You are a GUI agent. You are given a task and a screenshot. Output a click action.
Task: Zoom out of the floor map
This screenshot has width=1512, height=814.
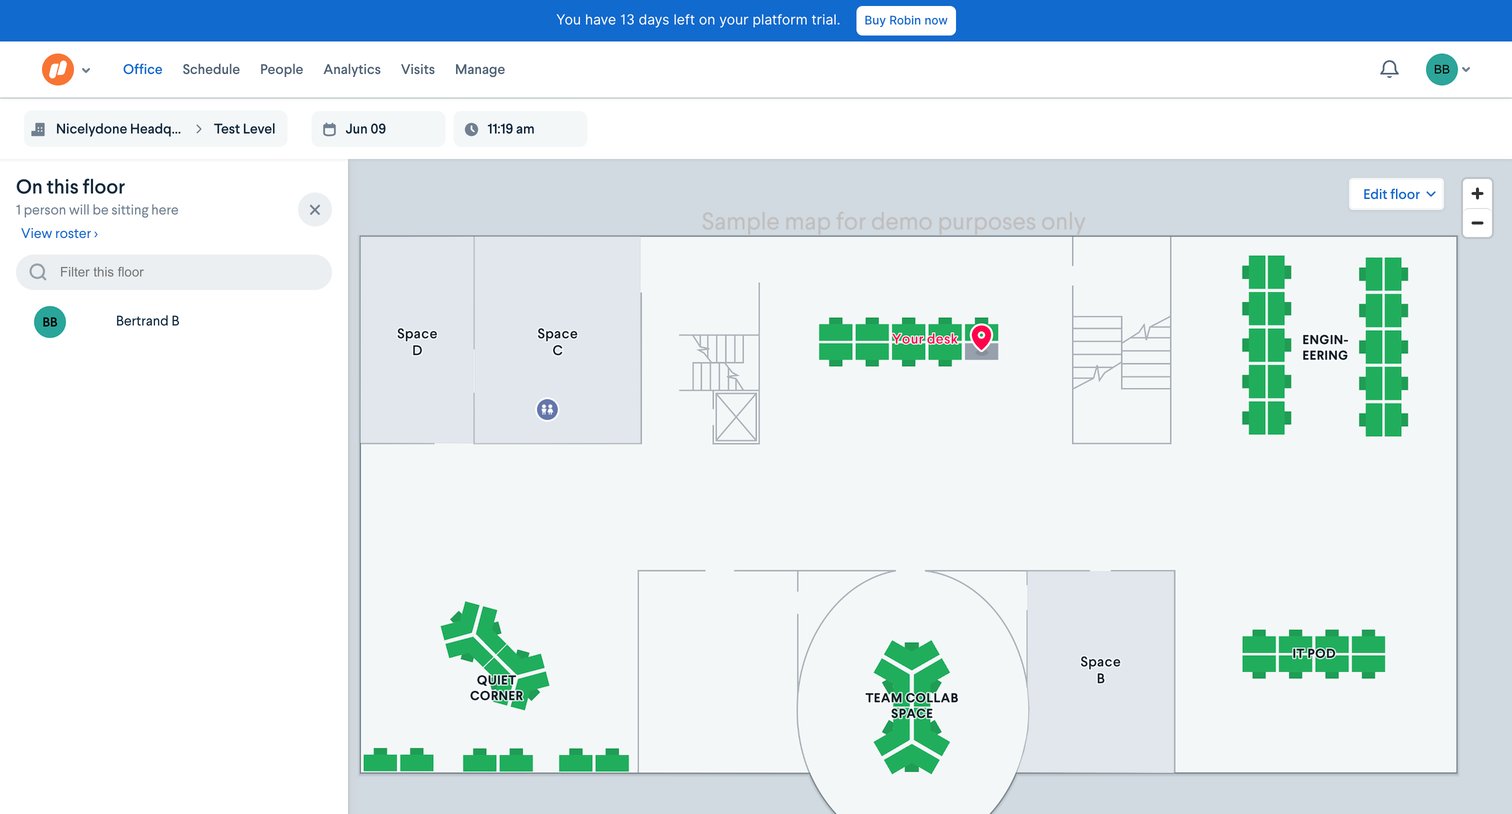pyautogui.click(x=1477, y=223)
